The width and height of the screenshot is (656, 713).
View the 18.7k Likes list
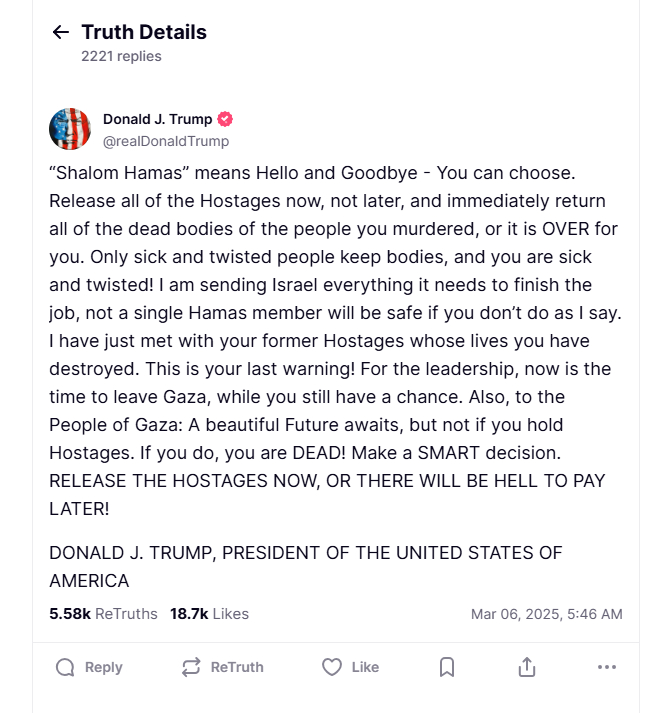click(209, 613)
